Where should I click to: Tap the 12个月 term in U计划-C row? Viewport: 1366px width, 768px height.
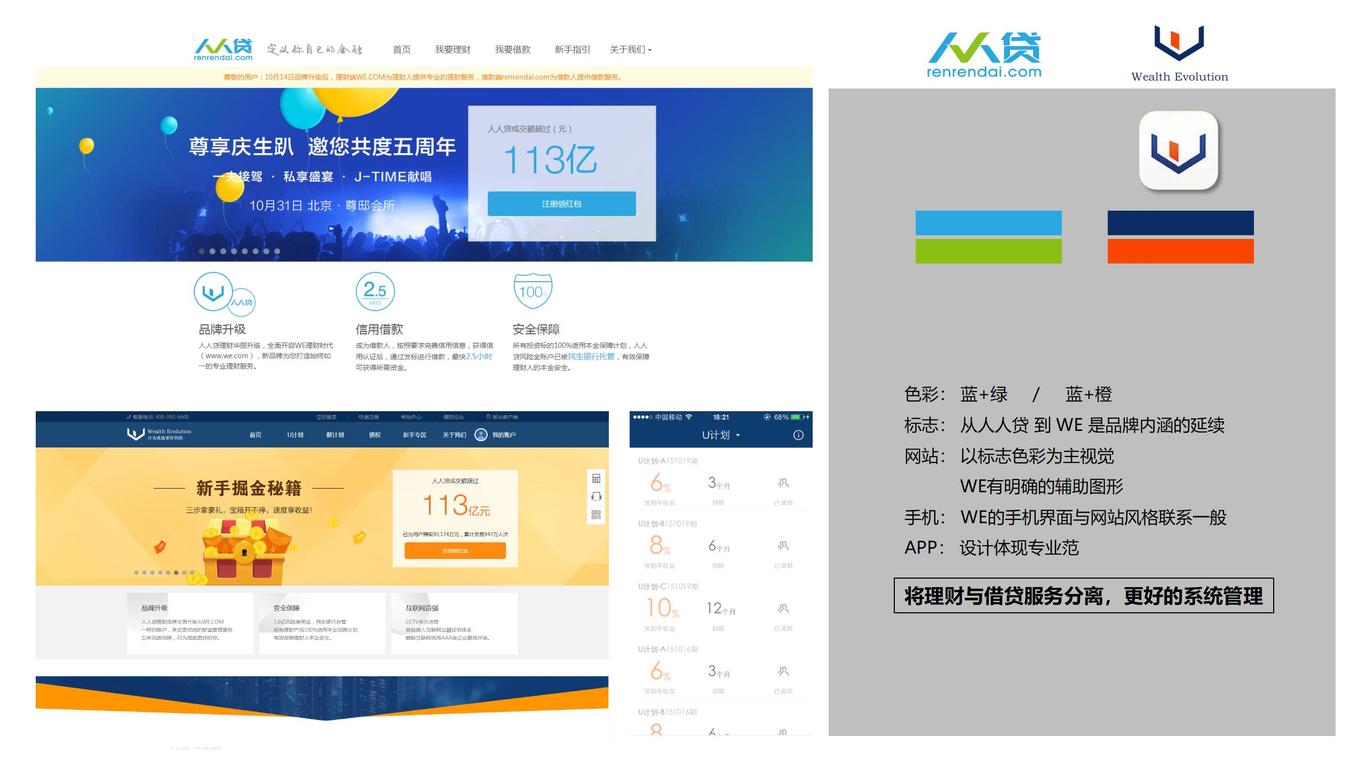[719, 609]
